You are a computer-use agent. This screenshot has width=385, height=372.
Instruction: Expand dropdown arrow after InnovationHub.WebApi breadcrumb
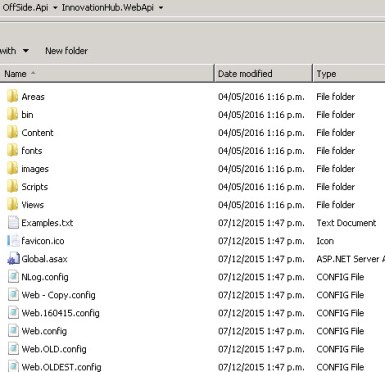pos(161,8)
